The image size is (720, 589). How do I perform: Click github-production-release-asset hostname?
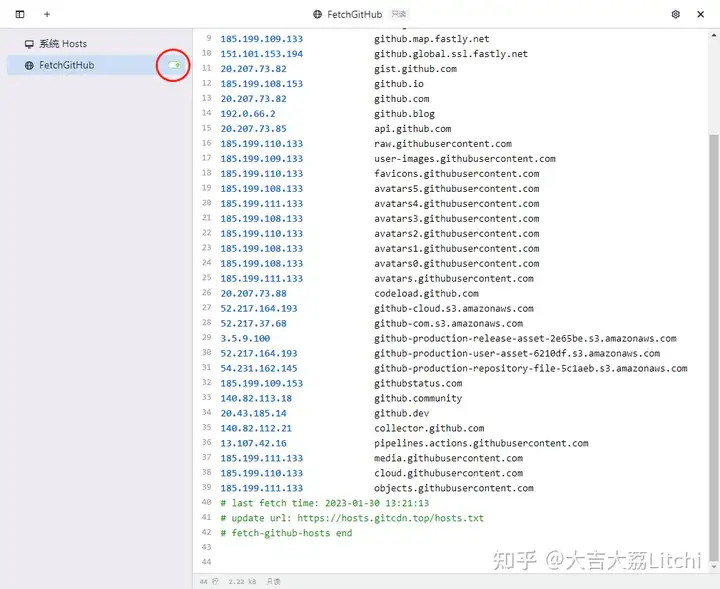point(525,338)
